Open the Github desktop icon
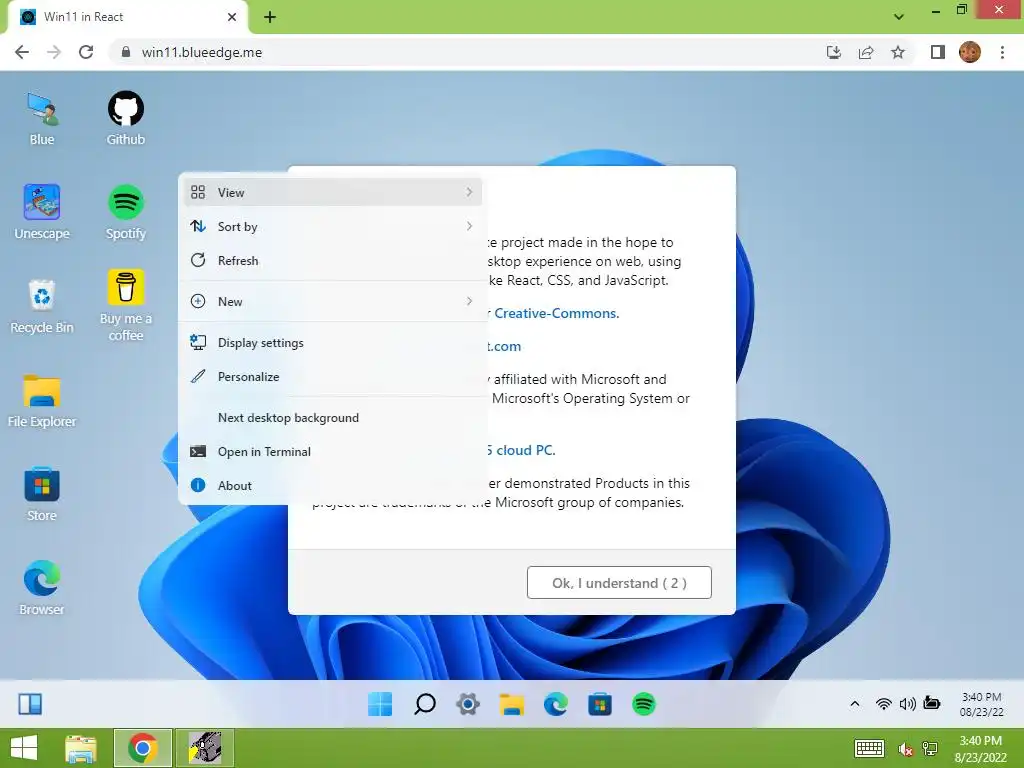 click(125, 118)
